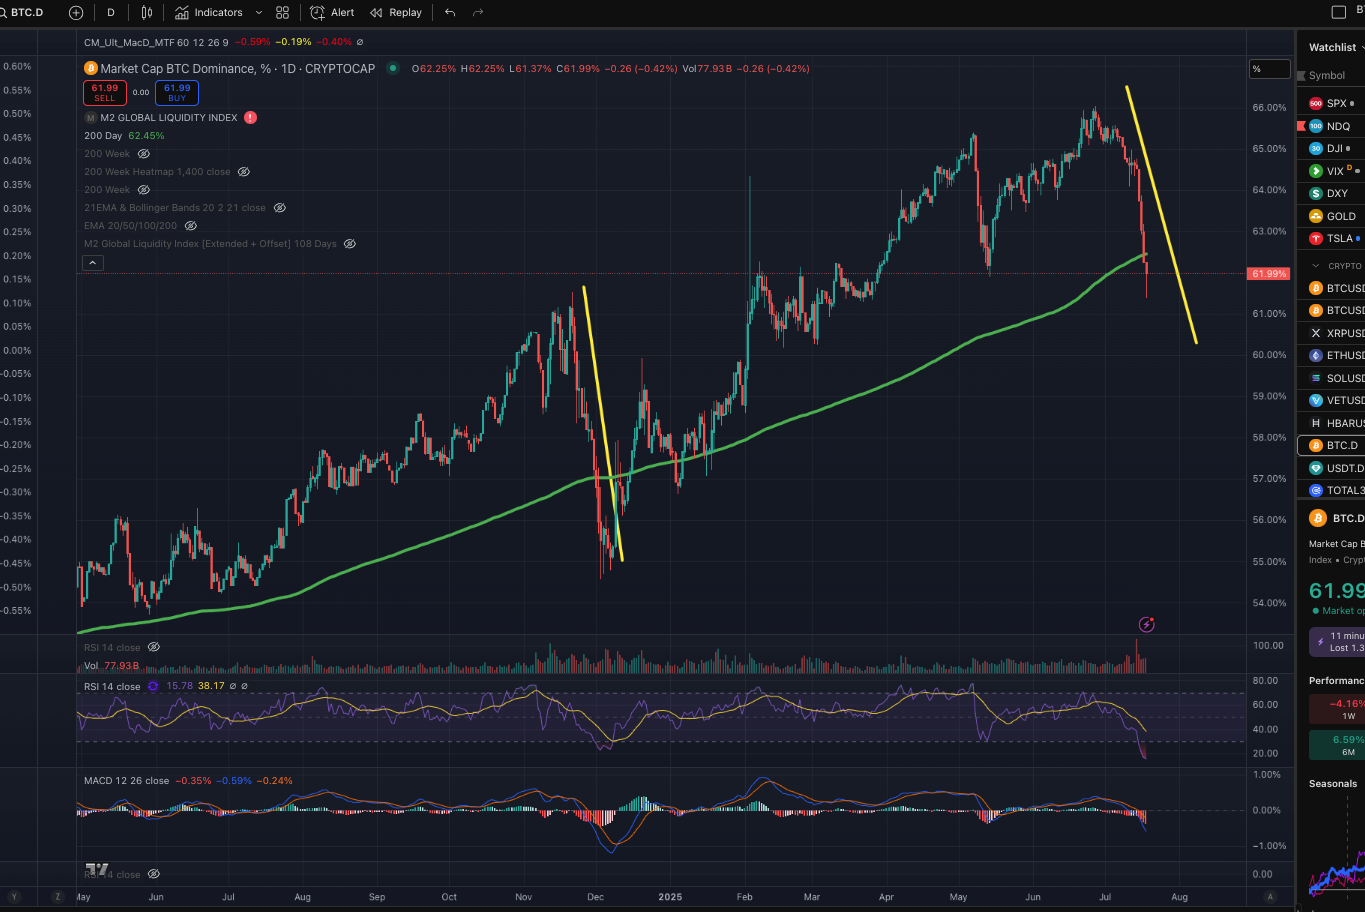Show the hidden EMA 20/50/100/200 indicator
This screenshot has width=1365, height=912.
coord(191,225)
